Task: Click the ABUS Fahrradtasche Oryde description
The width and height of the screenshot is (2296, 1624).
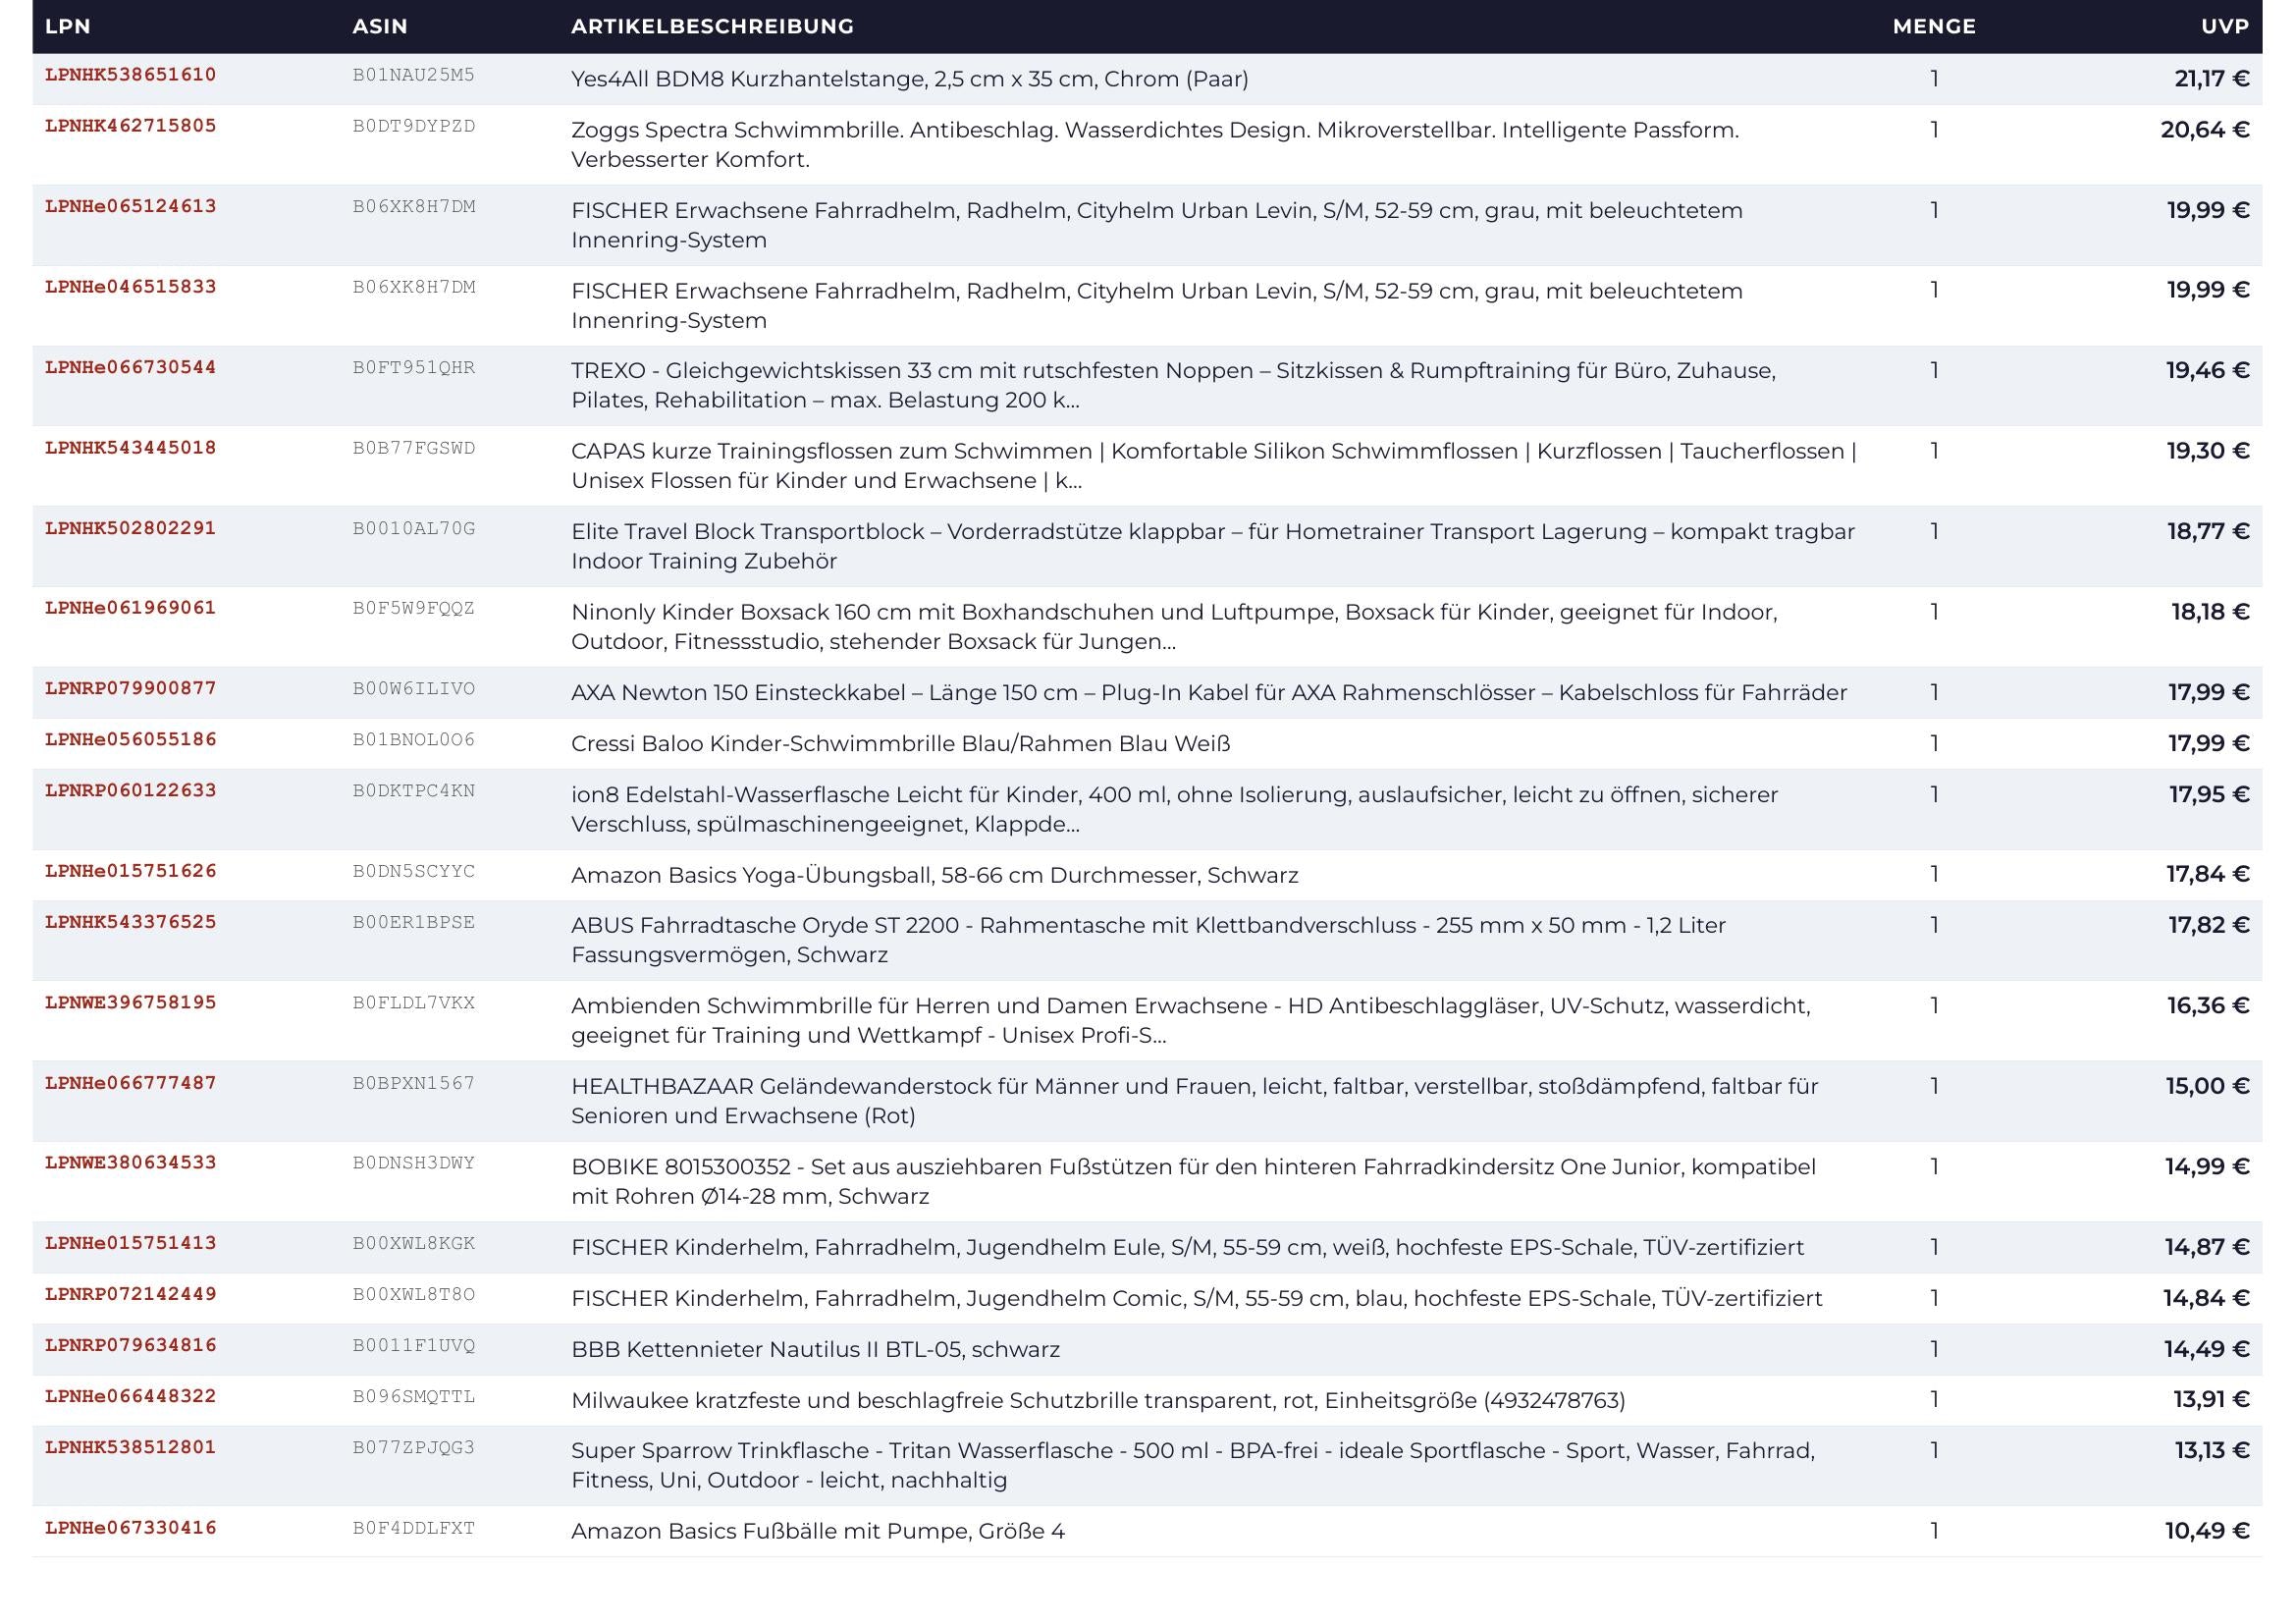Action: pyautogui.click(x=1149, y=940)
